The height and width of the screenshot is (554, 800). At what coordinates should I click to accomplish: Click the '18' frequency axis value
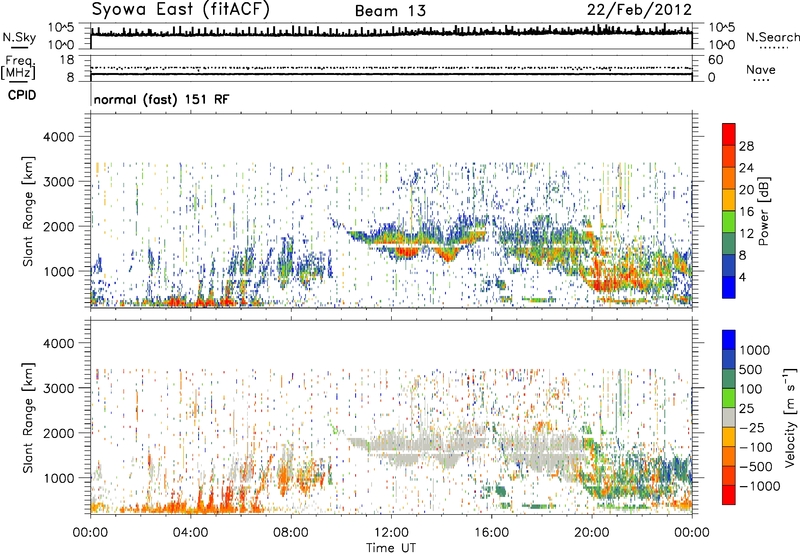[x=66, y=60]
